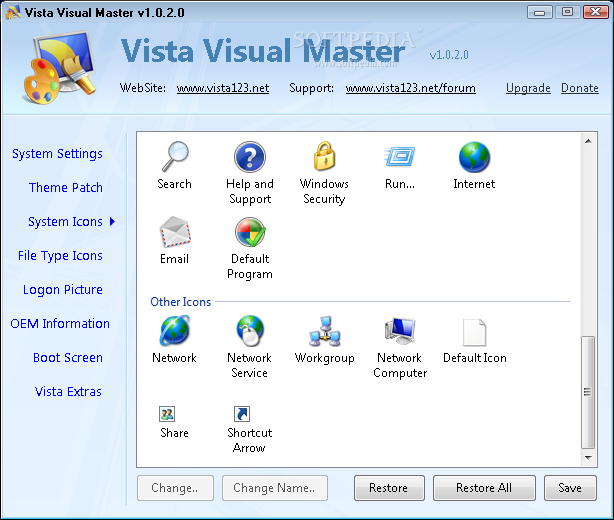The width and height of the screenshot is (614, 520).
Task: Click the scrollbar down arrow
Action: (x=588, y=457)
